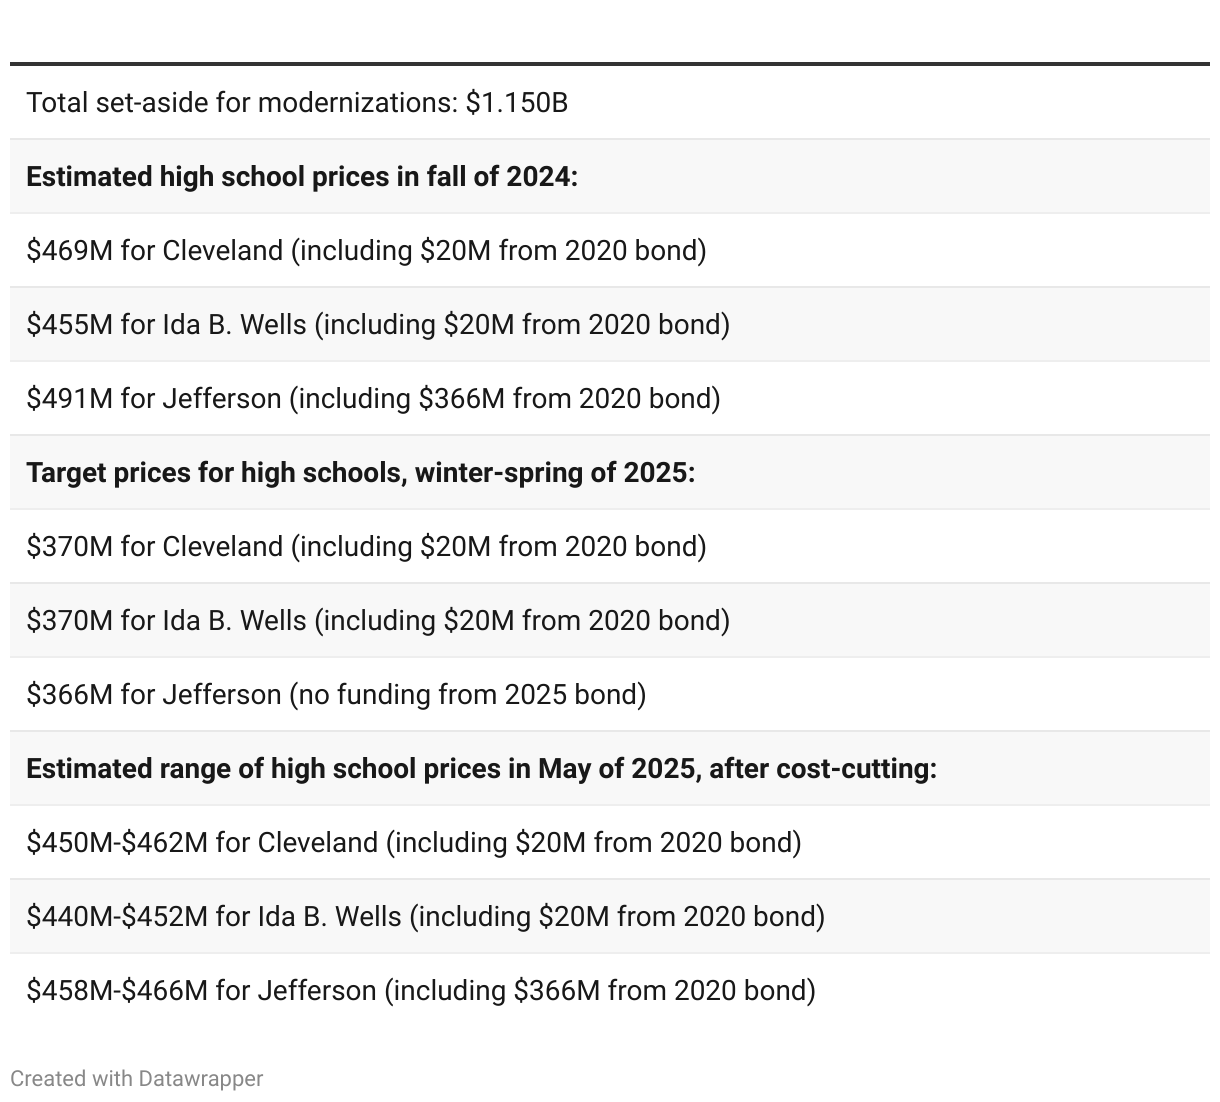Click "including $20M from 2020 bond" in the $469M row
This screenshot has height=1102, width=1220.
499,251
